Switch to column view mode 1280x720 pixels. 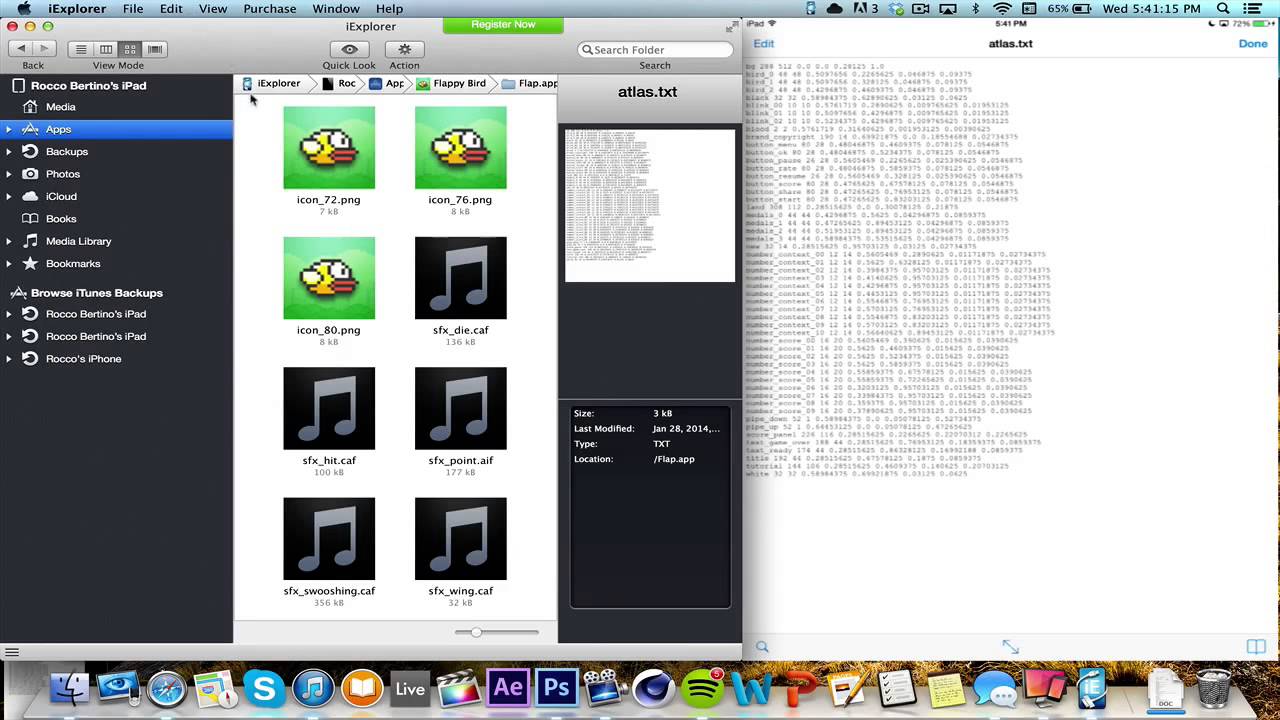(x=106, y=49)
